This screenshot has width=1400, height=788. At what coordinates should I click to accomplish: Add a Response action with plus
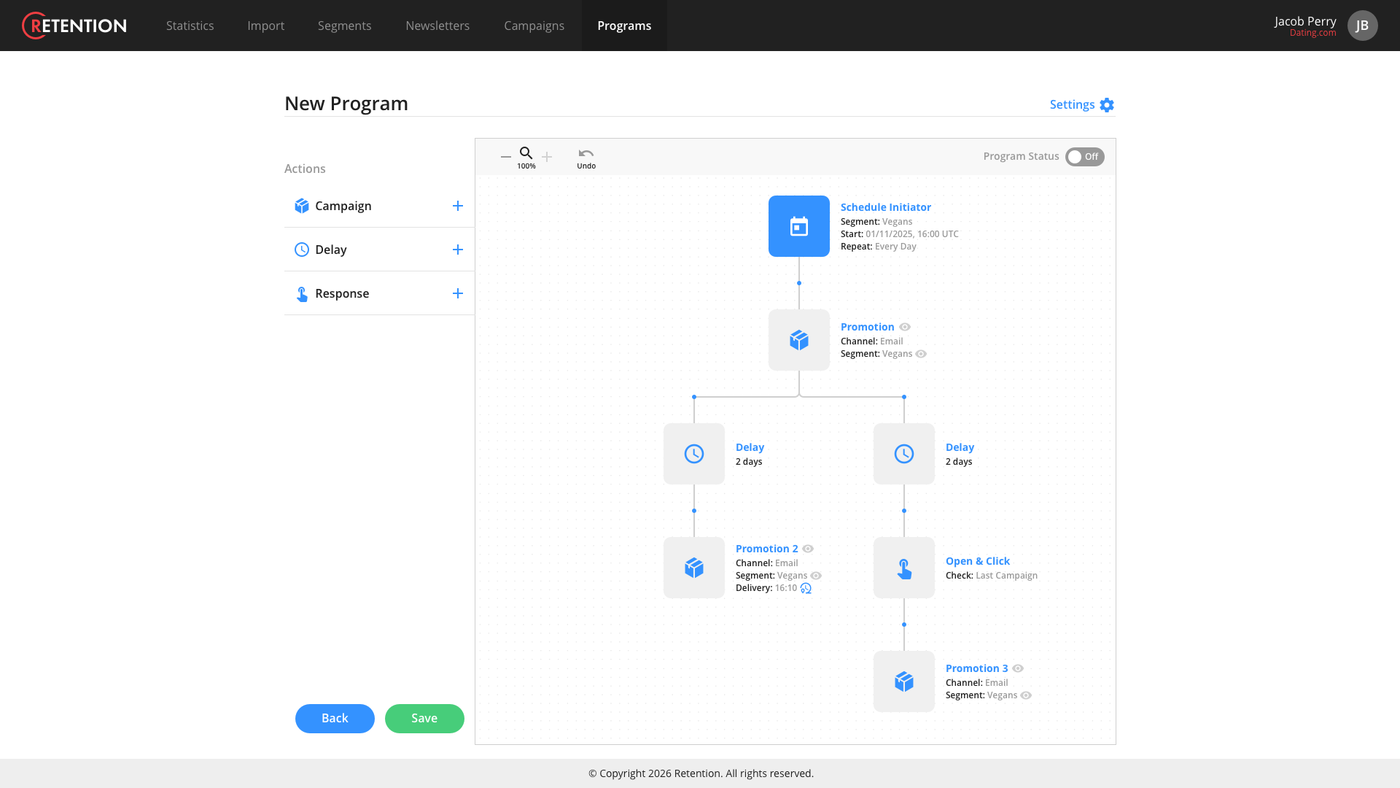[458, 294]
